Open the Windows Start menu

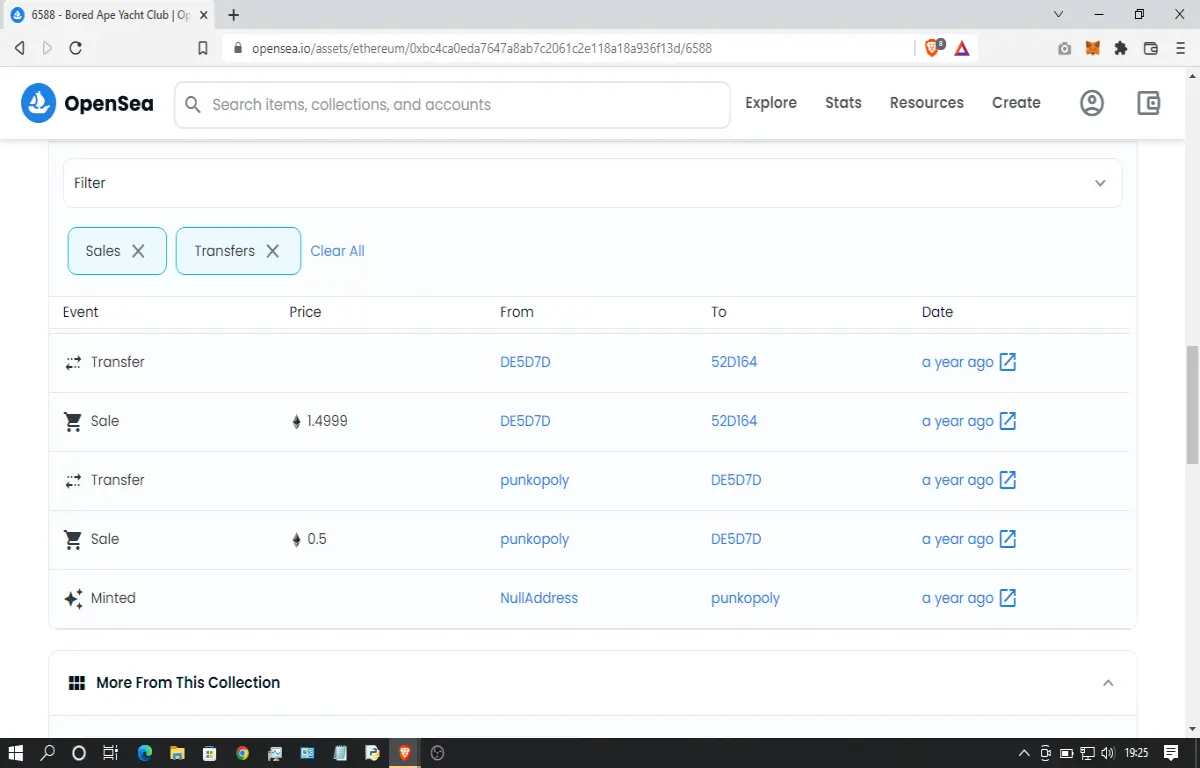17,753
